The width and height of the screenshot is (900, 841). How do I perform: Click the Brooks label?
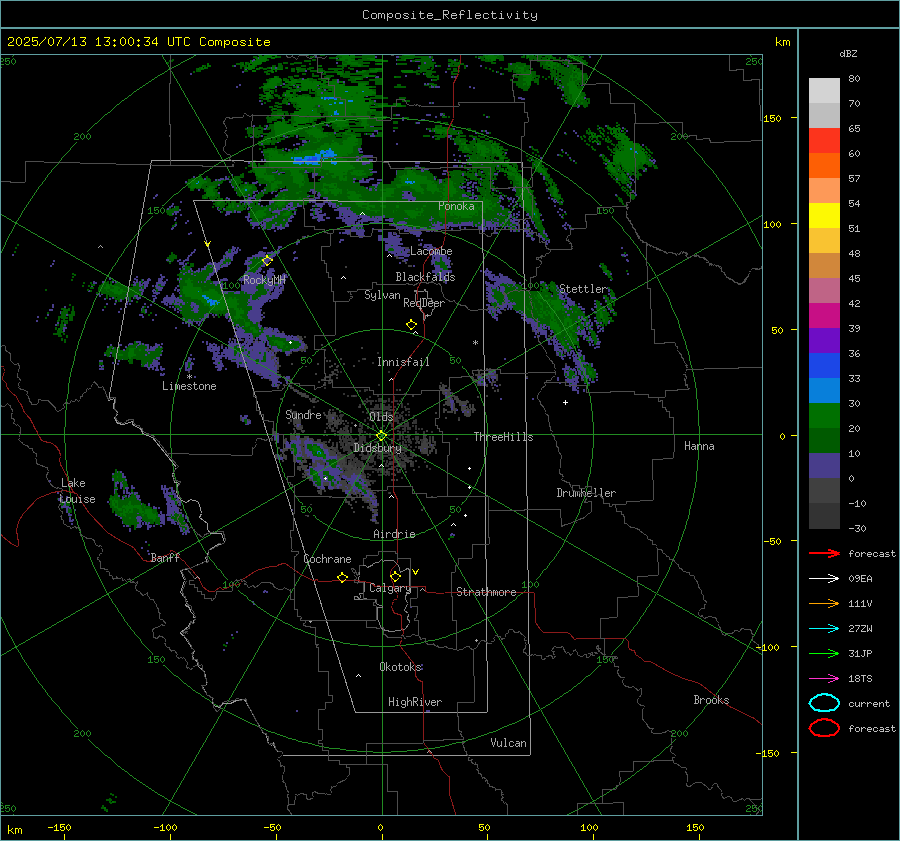pos(711,700)
